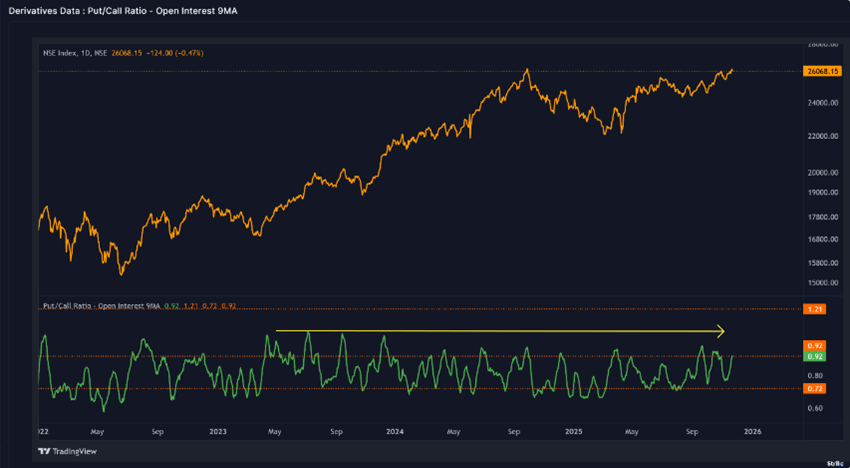
Task: Click the 2025 label on time axis
Action: 573,432
